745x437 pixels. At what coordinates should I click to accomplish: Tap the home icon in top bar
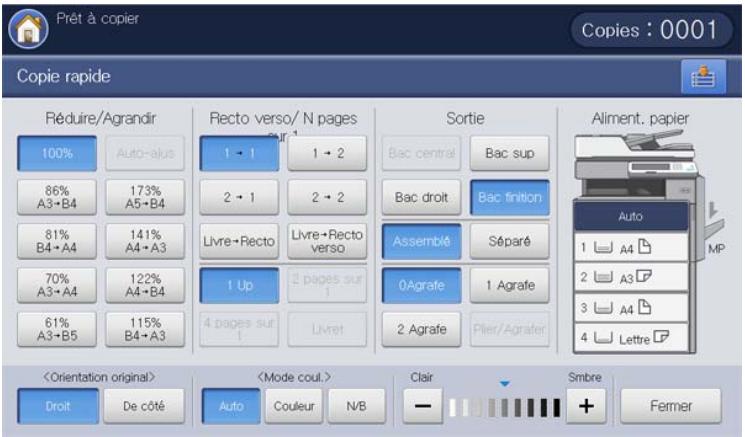pyautogui.click(x=22, y=27)
